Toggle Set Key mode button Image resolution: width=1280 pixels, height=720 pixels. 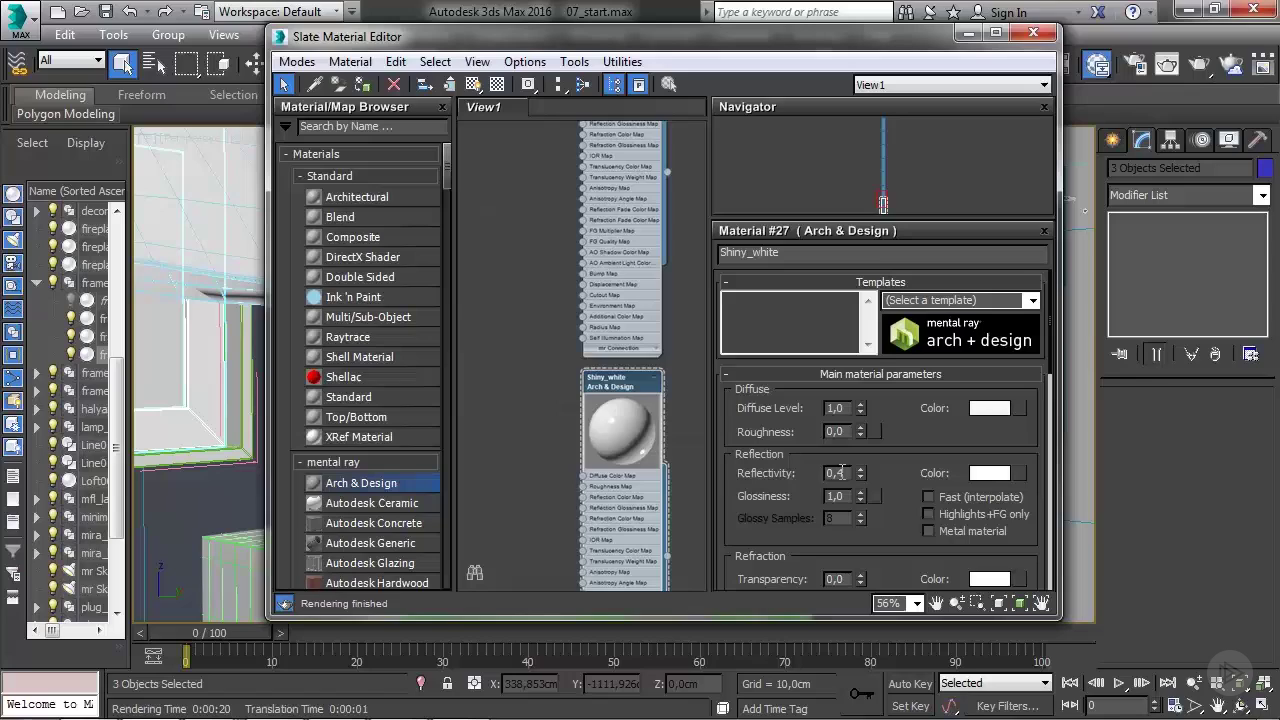(x=910, y=706)
